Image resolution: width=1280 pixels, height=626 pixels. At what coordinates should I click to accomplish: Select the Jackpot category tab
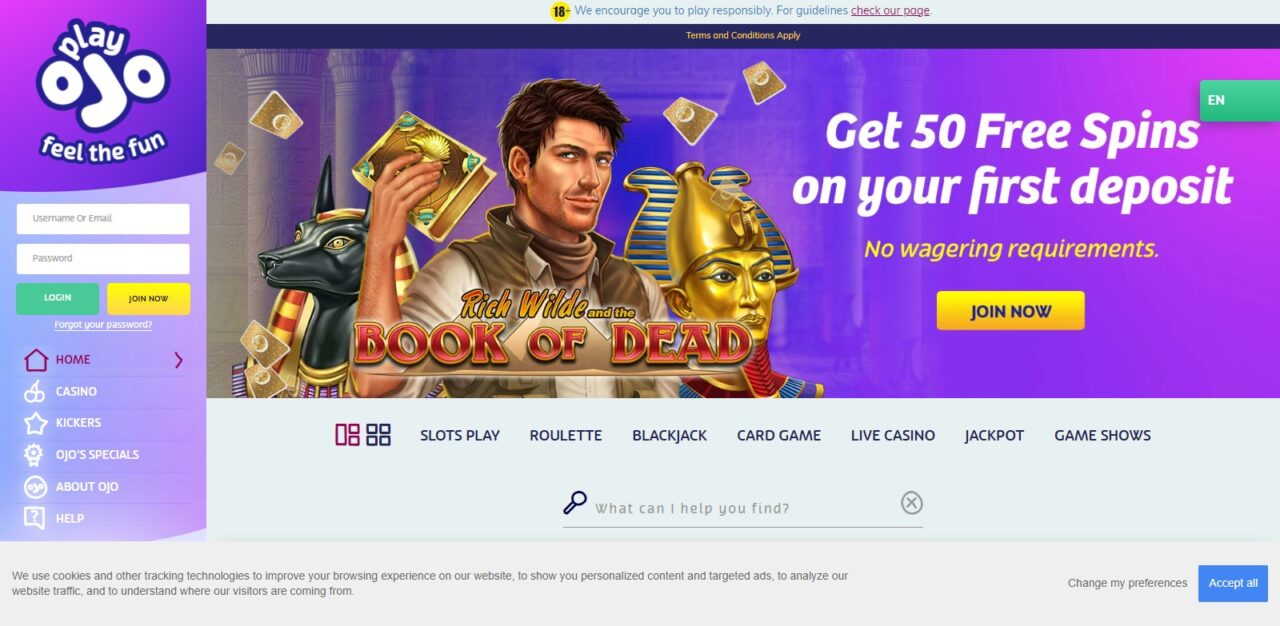[x=994, y=435]
